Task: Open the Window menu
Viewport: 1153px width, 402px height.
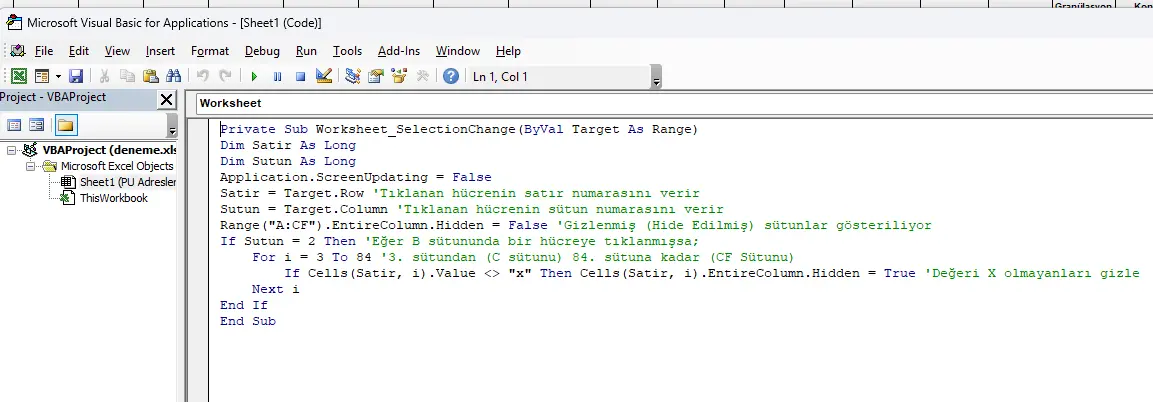Action: 457,51
